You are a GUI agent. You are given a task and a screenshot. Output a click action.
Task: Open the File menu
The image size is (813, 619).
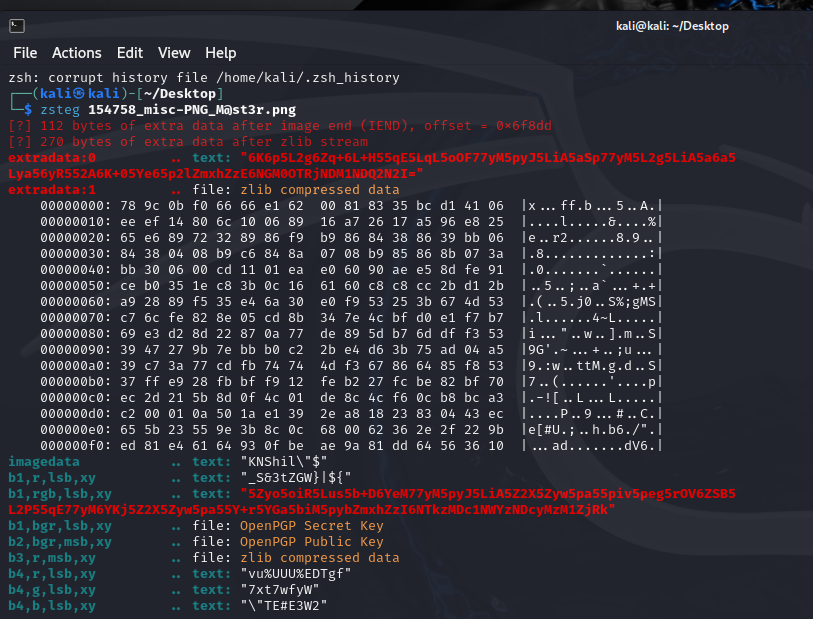click(25, 52)
